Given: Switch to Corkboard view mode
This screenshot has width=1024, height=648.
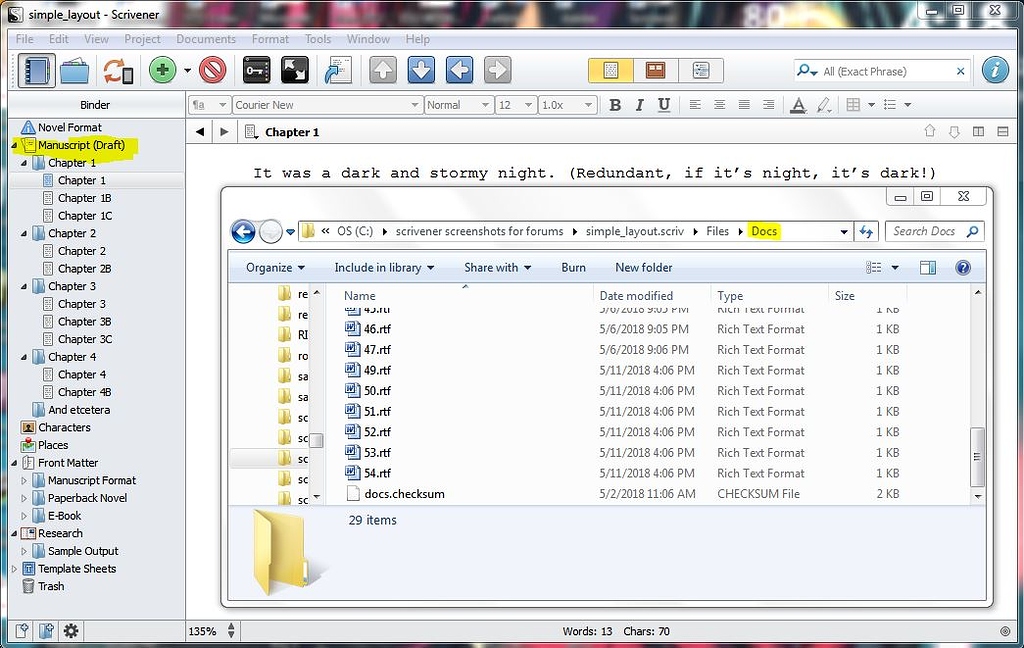Looking at the screenshot, I should pos(654,70).
